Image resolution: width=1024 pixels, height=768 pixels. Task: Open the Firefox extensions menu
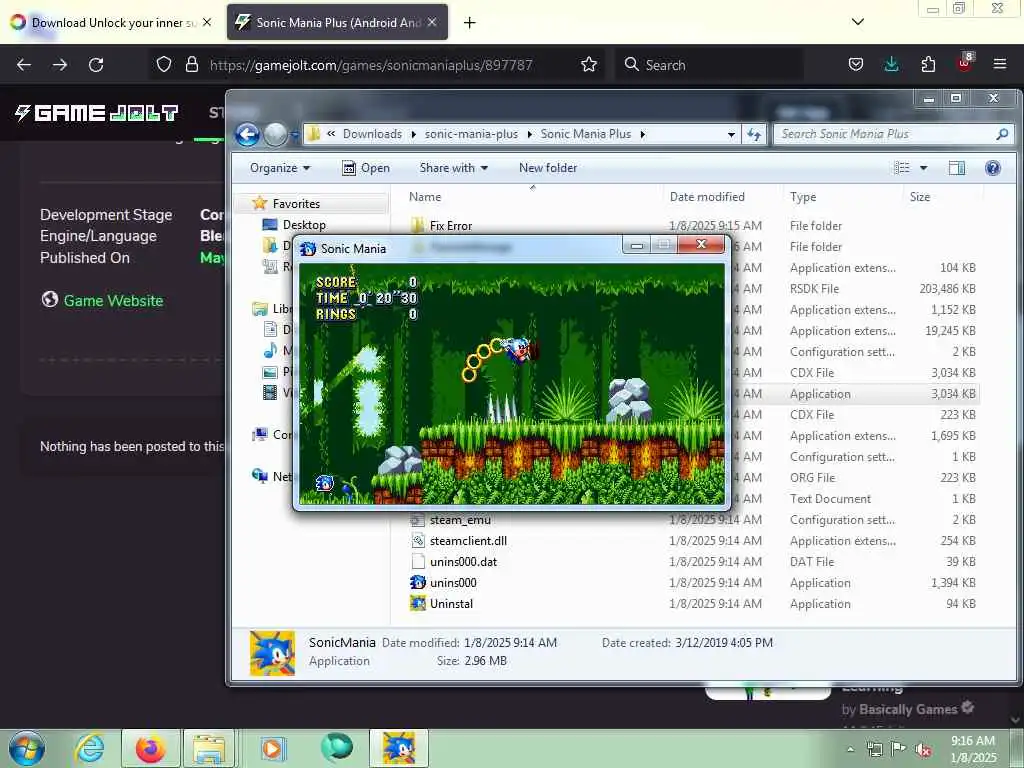pos(928,65)
